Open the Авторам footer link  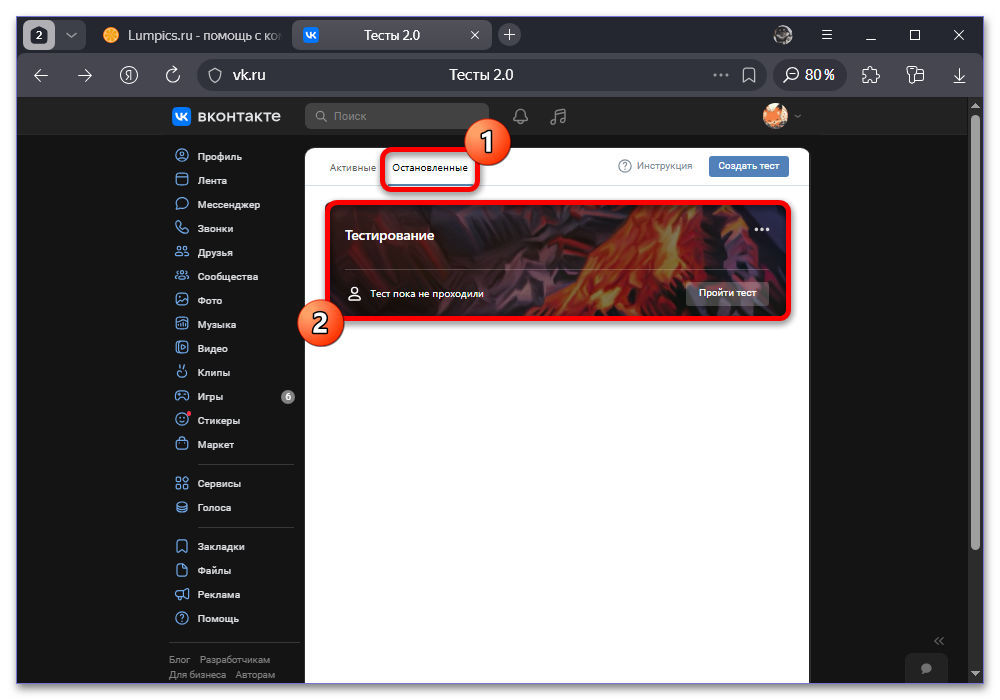(255, 674)
